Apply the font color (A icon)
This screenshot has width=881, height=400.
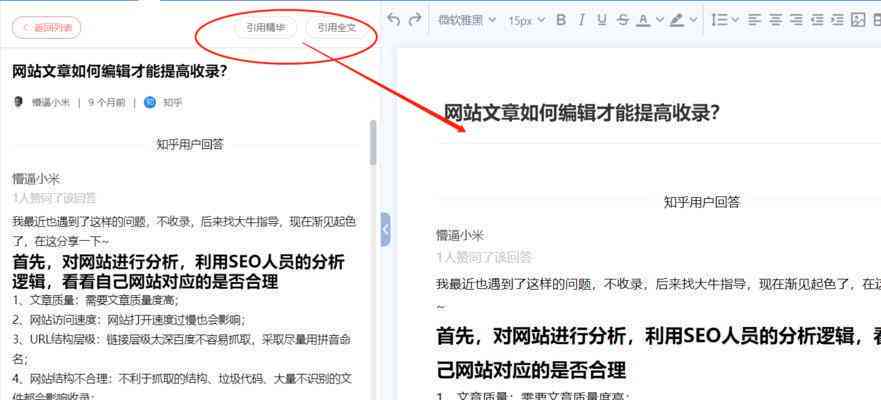coord(643,20)
